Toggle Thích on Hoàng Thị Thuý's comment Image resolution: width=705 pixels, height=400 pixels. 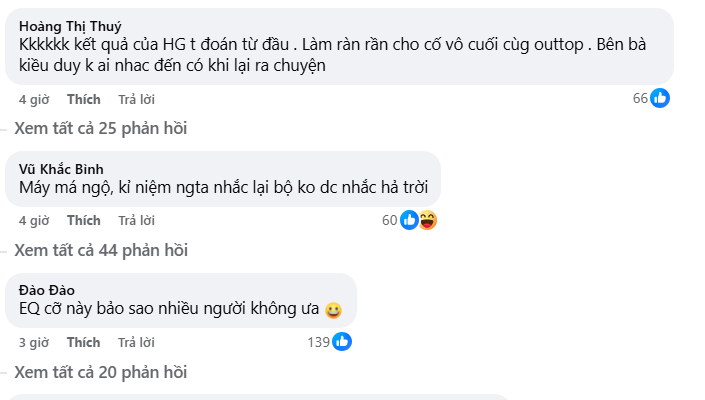point(84,99)
